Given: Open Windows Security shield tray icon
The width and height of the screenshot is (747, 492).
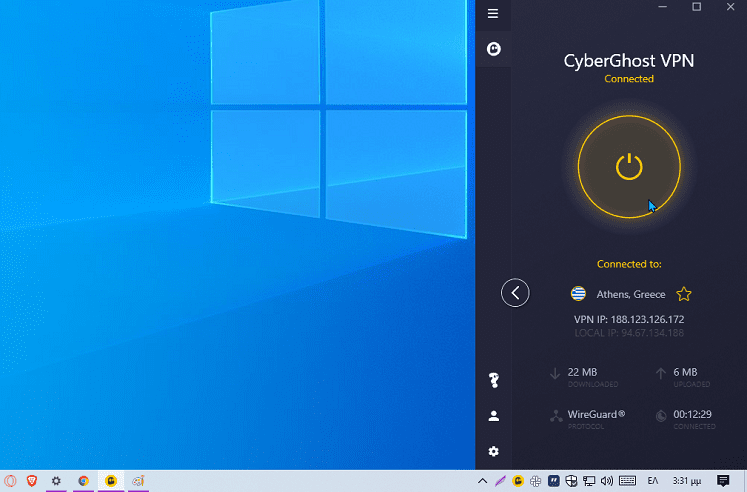Looking at the screenshot, I should pyautogui.click(x=571, y=481).
